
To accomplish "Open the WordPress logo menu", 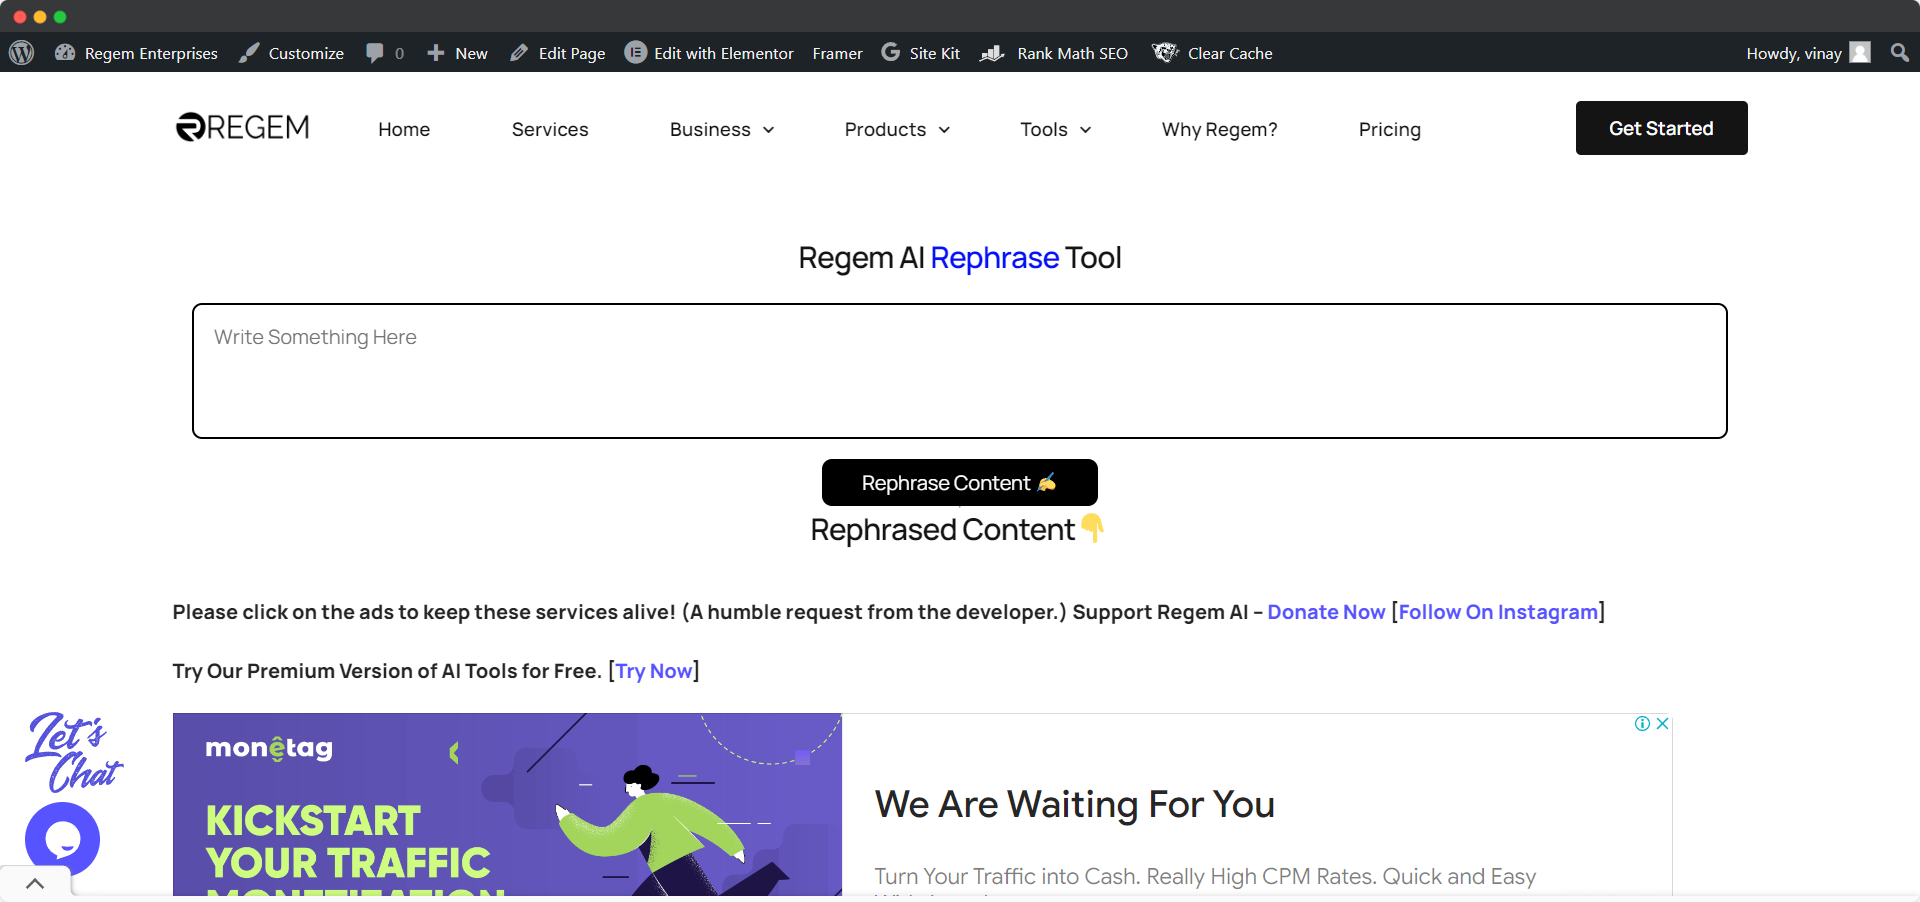I will click(21, 53).
